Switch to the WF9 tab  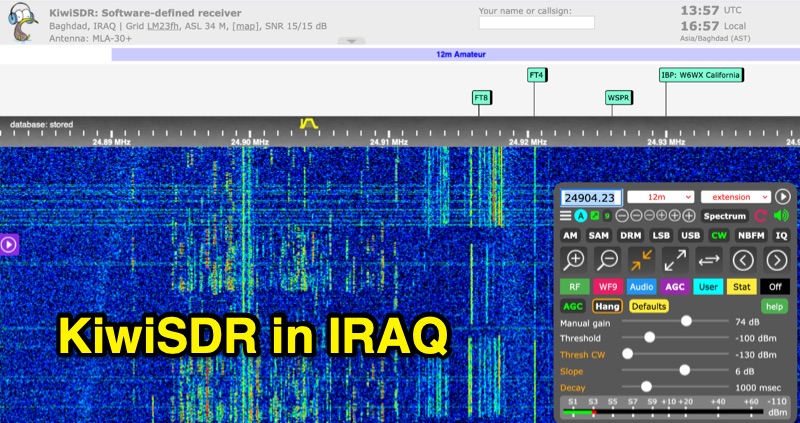point(608,287)
